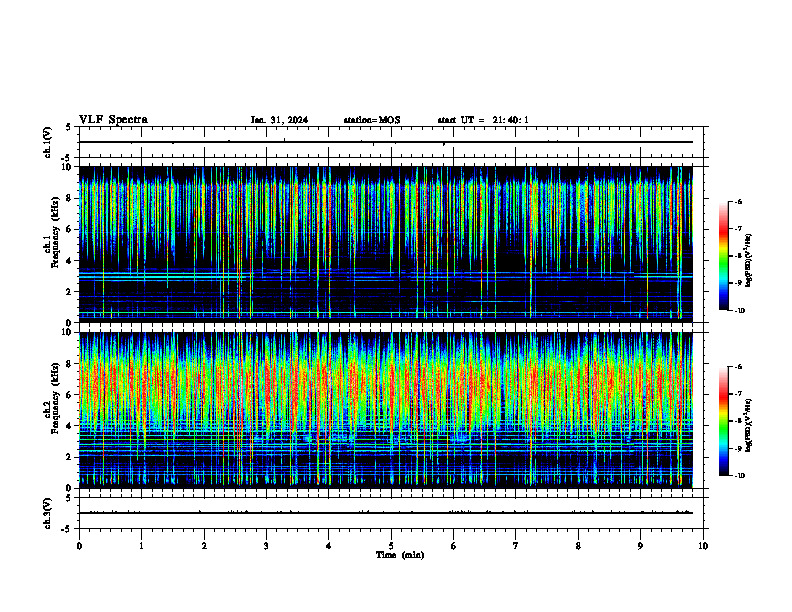The width and height of the screenshot is (792, 612).
Task: Click the "start UT = 21:40: 1" label
Action: [483, 120]
